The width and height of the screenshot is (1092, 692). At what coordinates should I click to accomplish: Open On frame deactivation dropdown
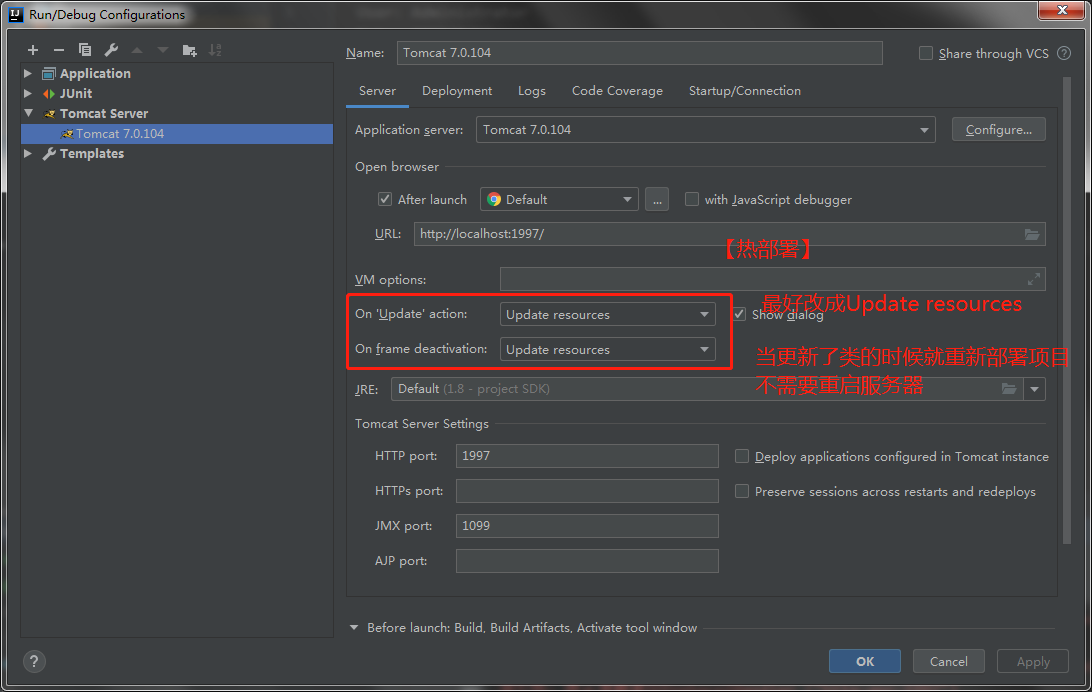click(607, 349)
